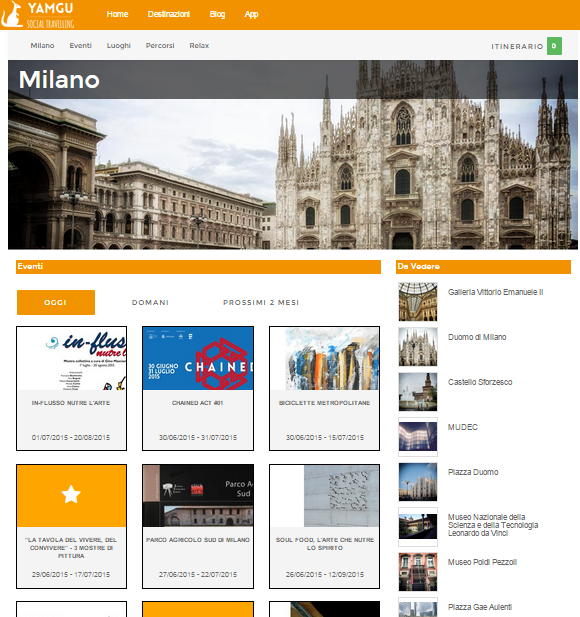
Task: Open the Soul Food event image
Action: tap(325, 496)
